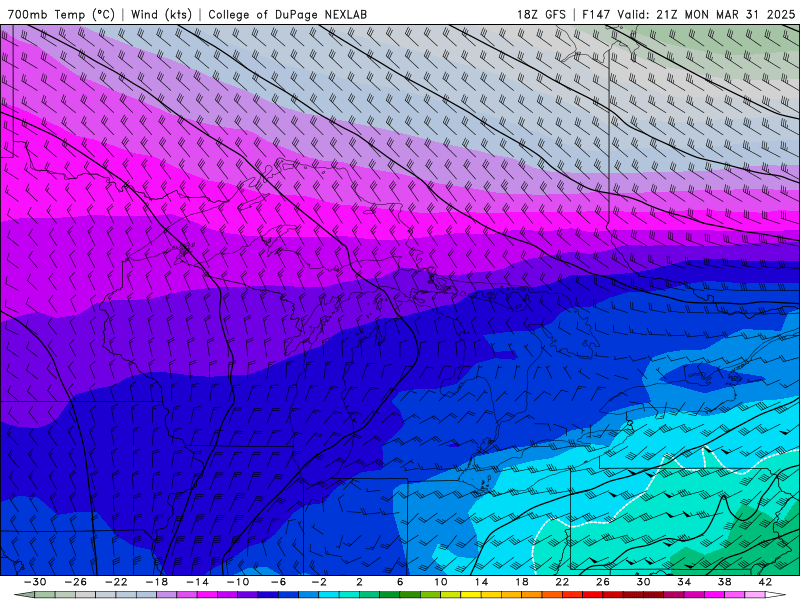
Task: Click the -2 label on the color scale
Action: [x=319, y=582]
